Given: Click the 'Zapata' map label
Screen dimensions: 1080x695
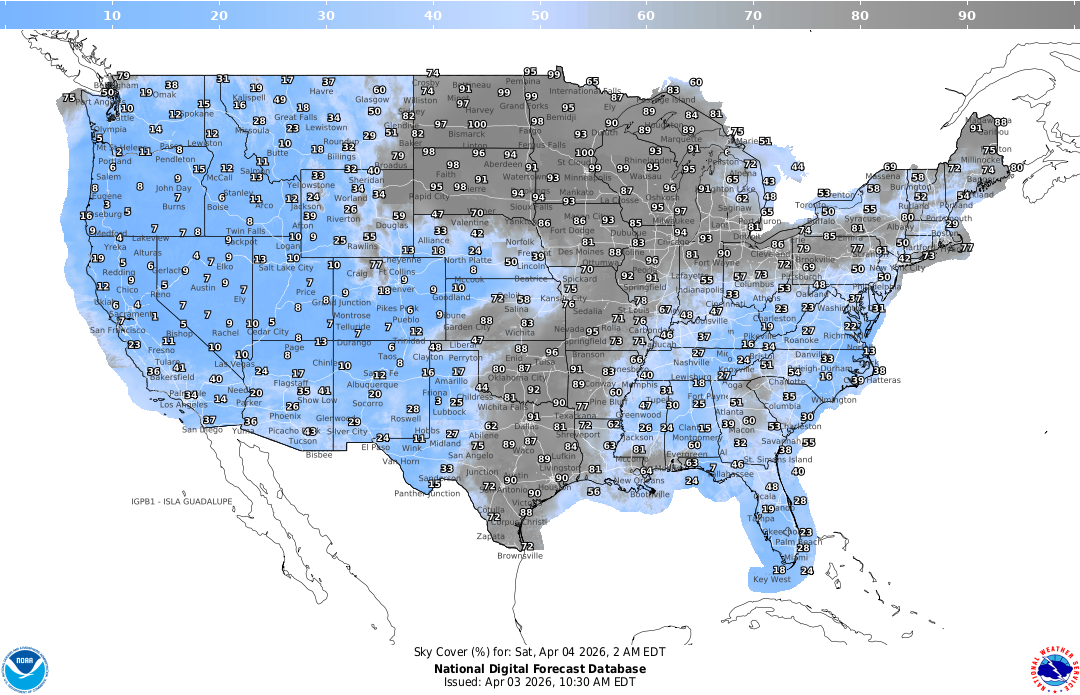Looking at the screenshot, I should coord(490,536).
